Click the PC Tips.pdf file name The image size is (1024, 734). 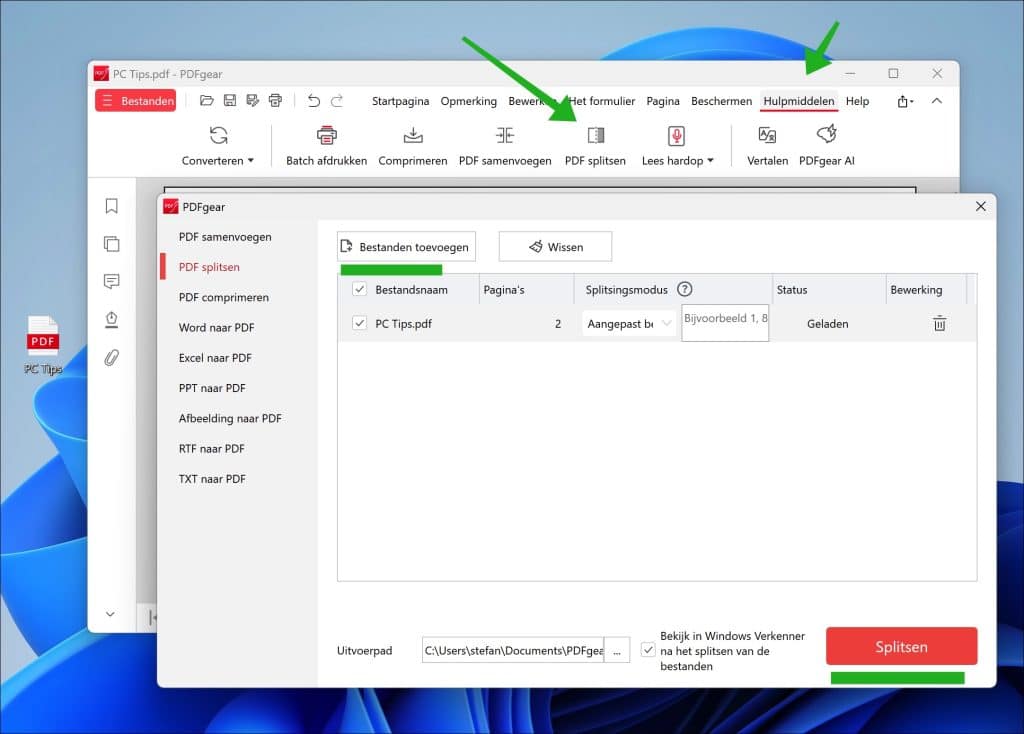pyautogui.click(x=404, y=324)
